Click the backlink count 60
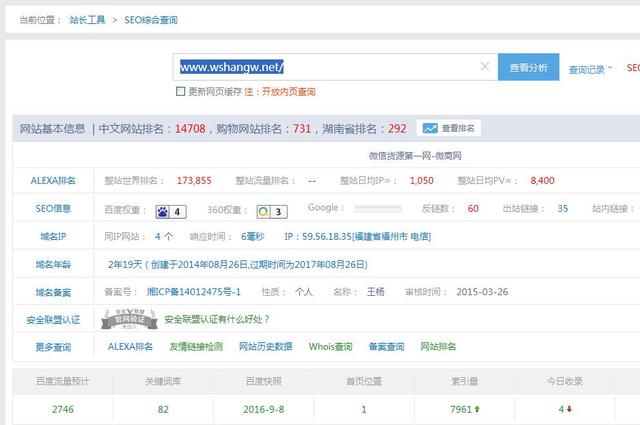The image size is (640, 425). click(473, 209)
